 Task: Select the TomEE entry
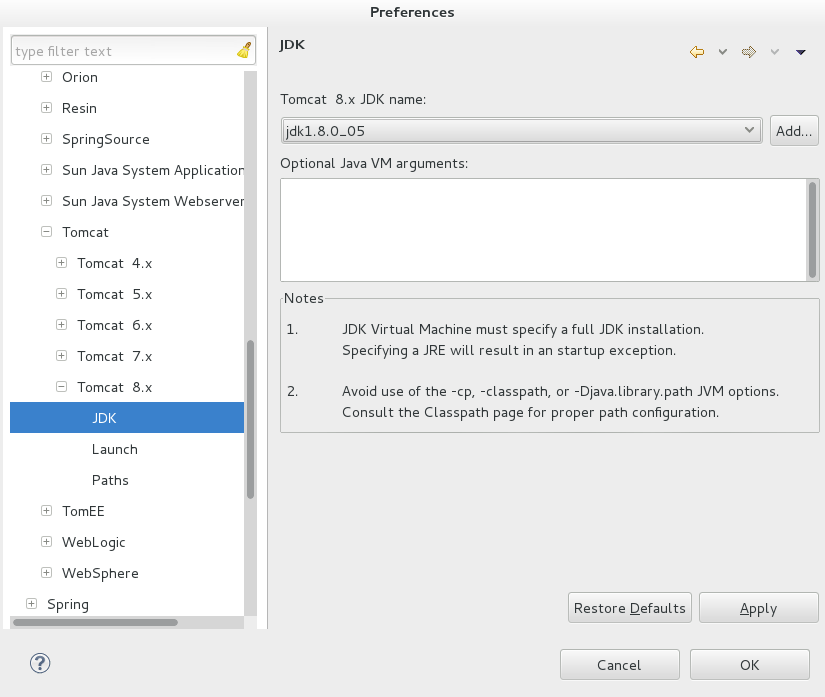click(x=83, y=511)
